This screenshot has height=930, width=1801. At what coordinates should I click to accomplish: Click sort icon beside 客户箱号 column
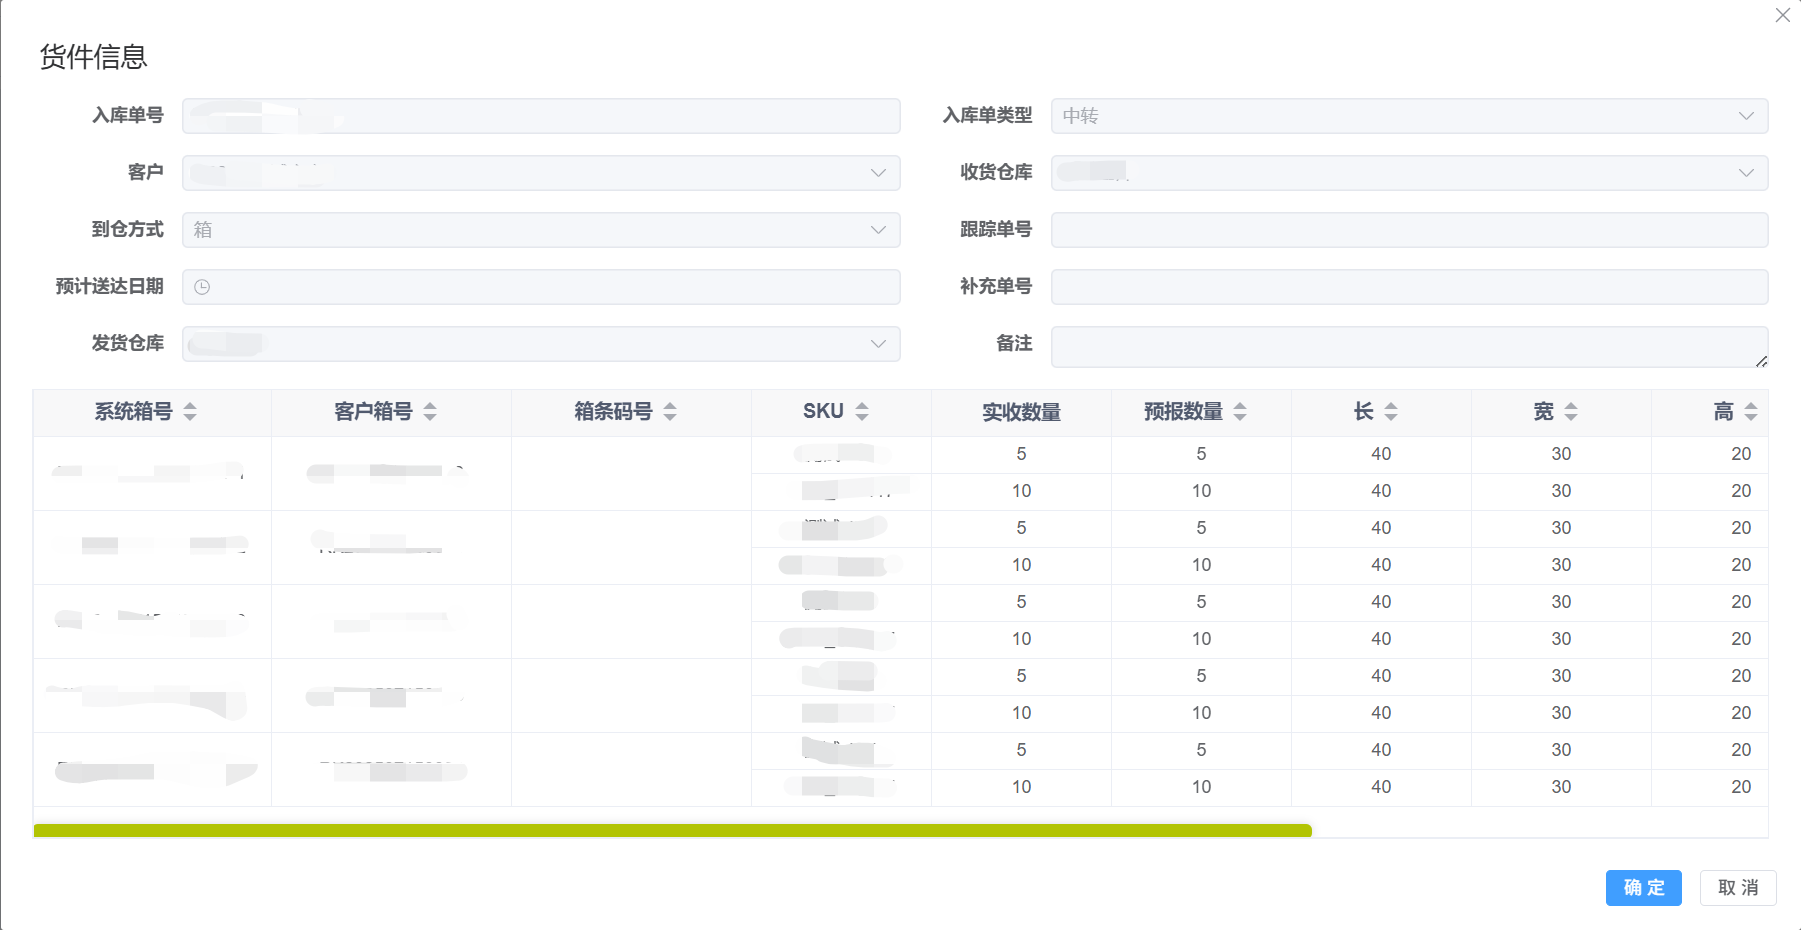pyautogui.click(x=430, y=411)
